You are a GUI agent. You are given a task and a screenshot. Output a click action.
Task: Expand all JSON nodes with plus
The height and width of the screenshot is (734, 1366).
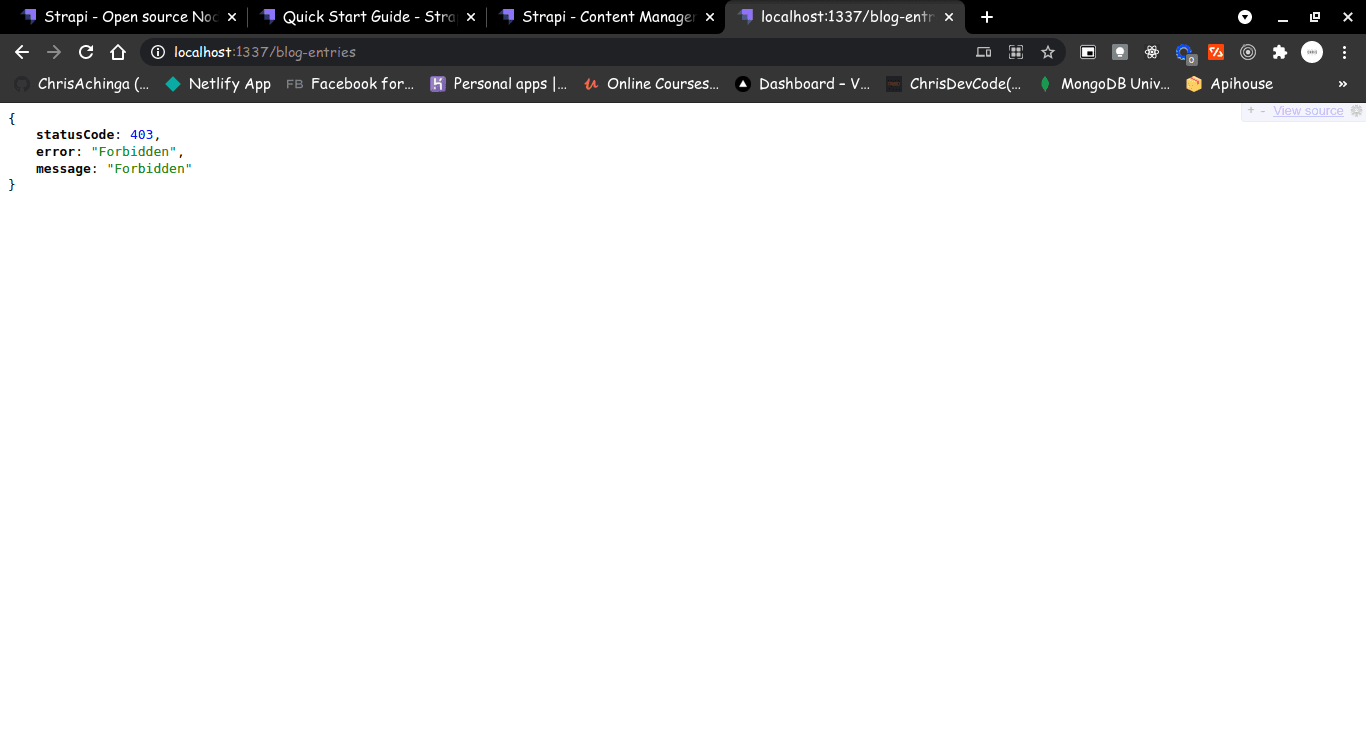point(1250,111)
